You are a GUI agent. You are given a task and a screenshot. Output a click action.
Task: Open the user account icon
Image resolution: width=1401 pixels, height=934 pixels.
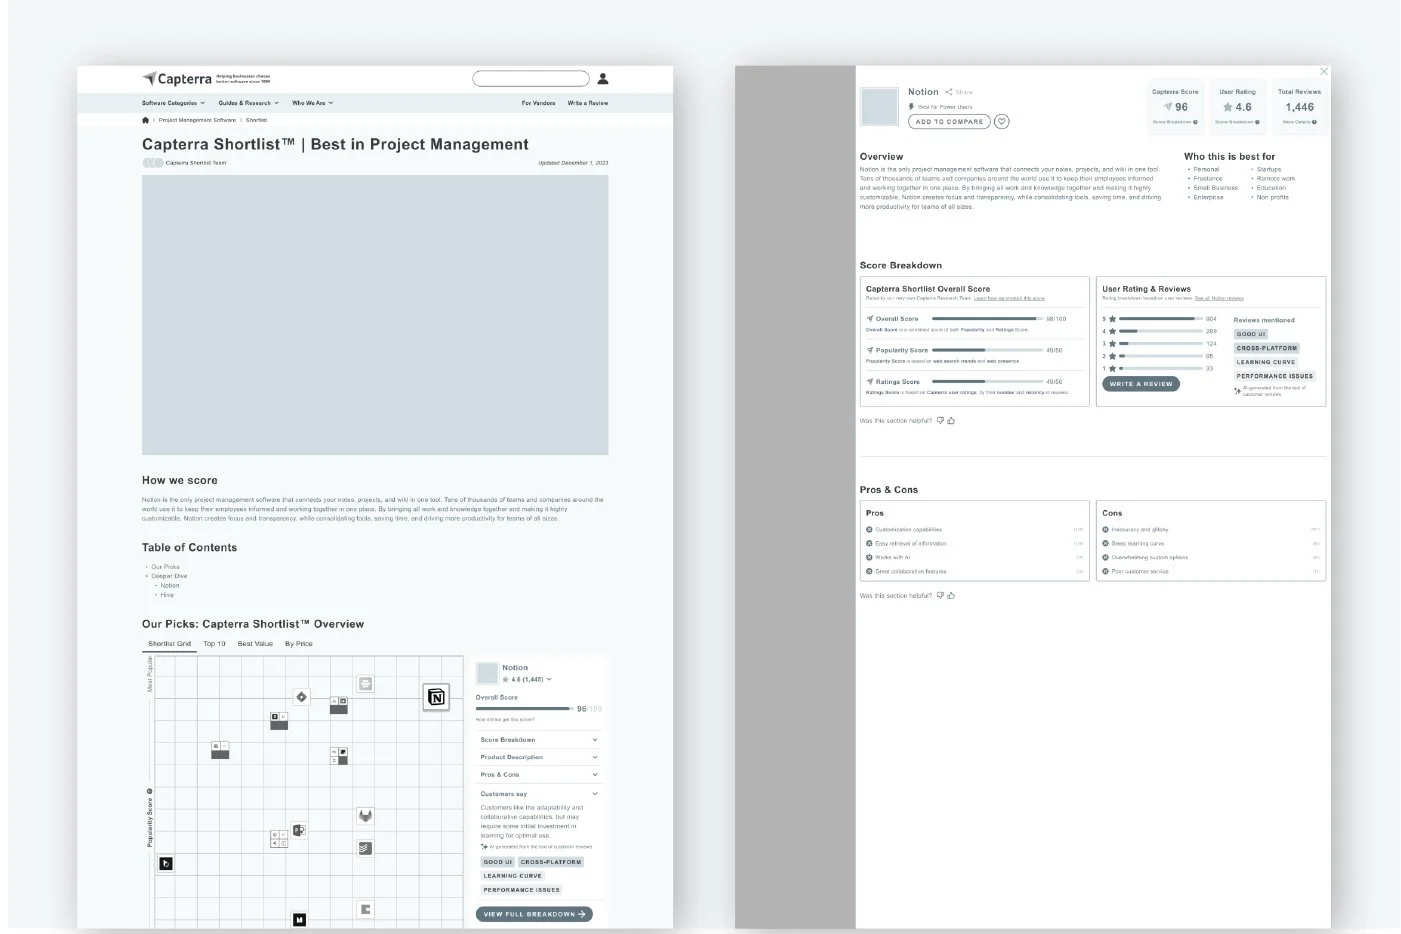(x=603, y=78)
